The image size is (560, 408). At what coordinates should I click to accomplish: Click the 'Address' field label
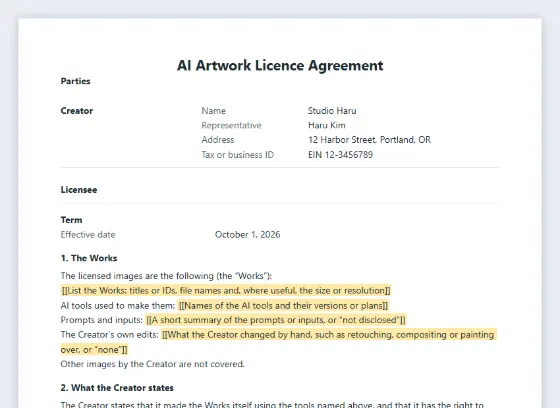click(x=218, y=140)
